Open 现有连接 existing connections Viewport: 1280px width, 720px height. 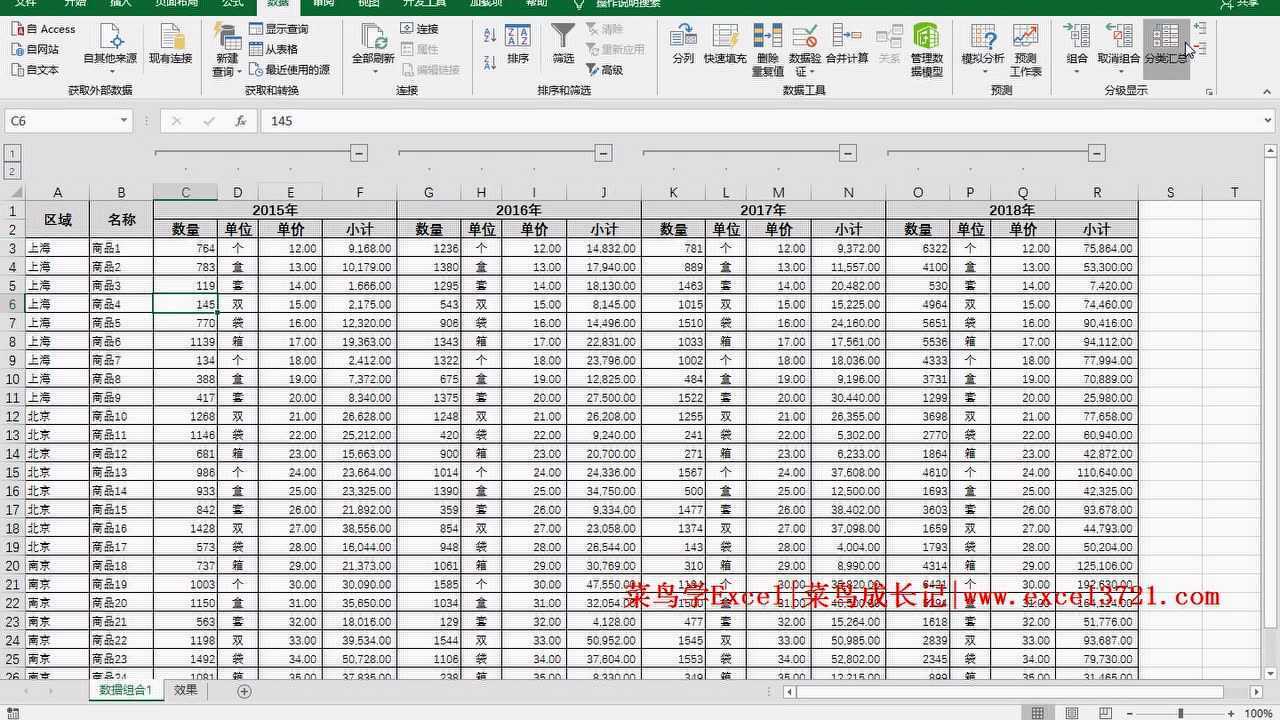[x=170, y=46]
